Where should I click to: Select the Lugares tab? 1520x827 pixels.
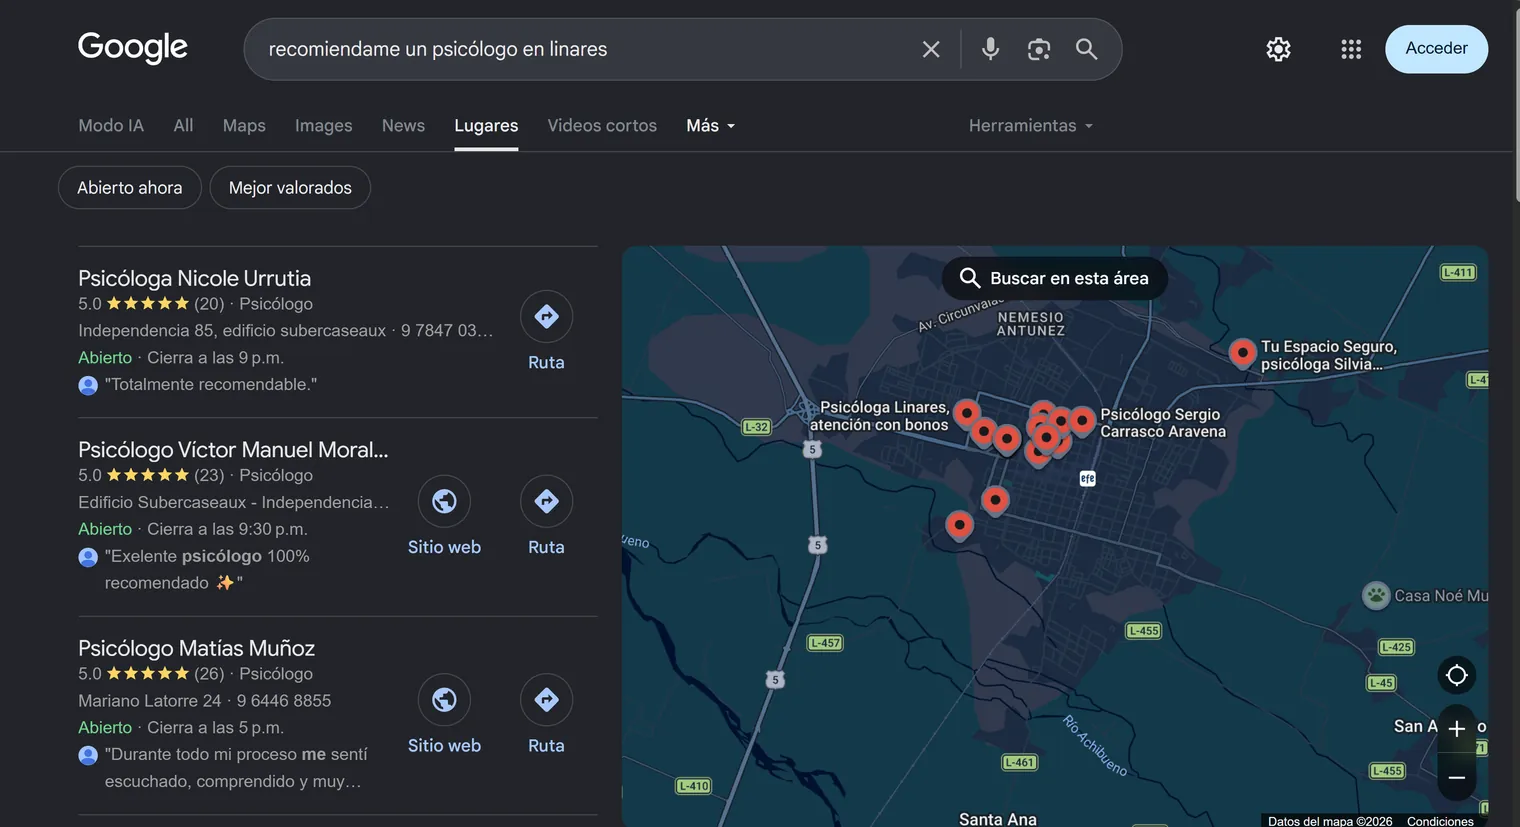click(x=486, y=126)
